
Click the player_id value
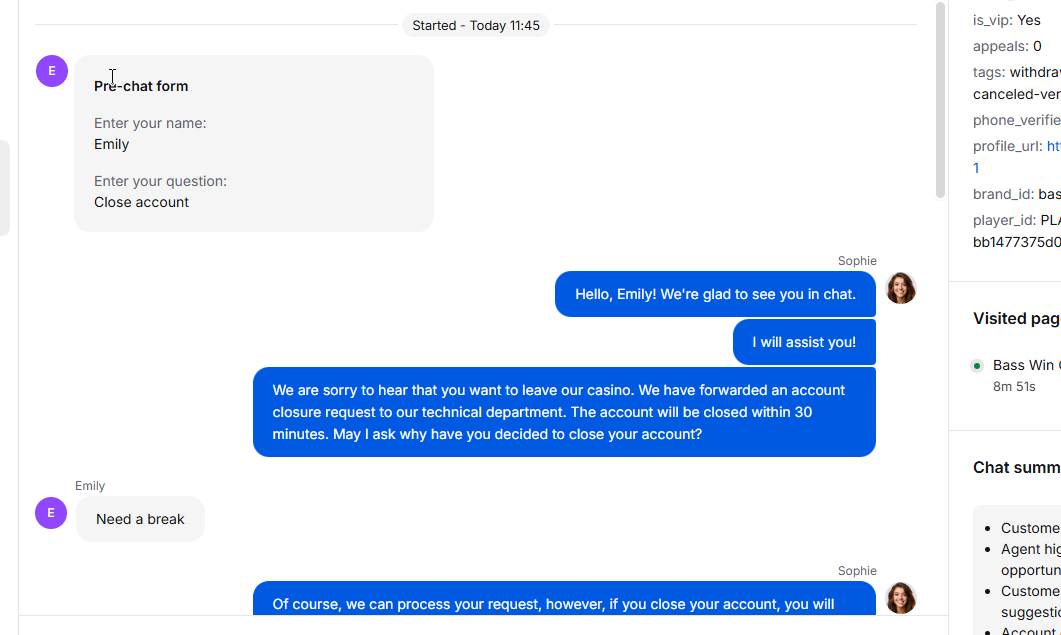pos(1017,232)
